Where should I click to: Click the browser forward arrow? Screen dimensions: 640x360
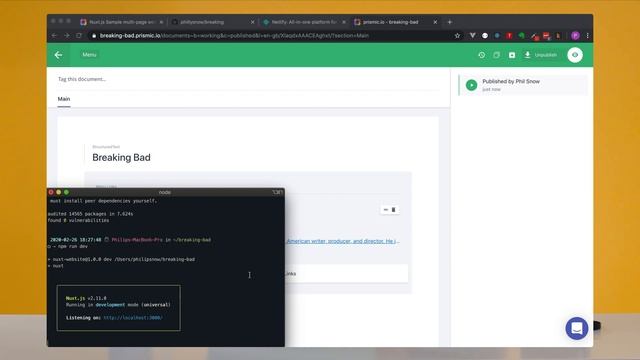click(67, 36)
